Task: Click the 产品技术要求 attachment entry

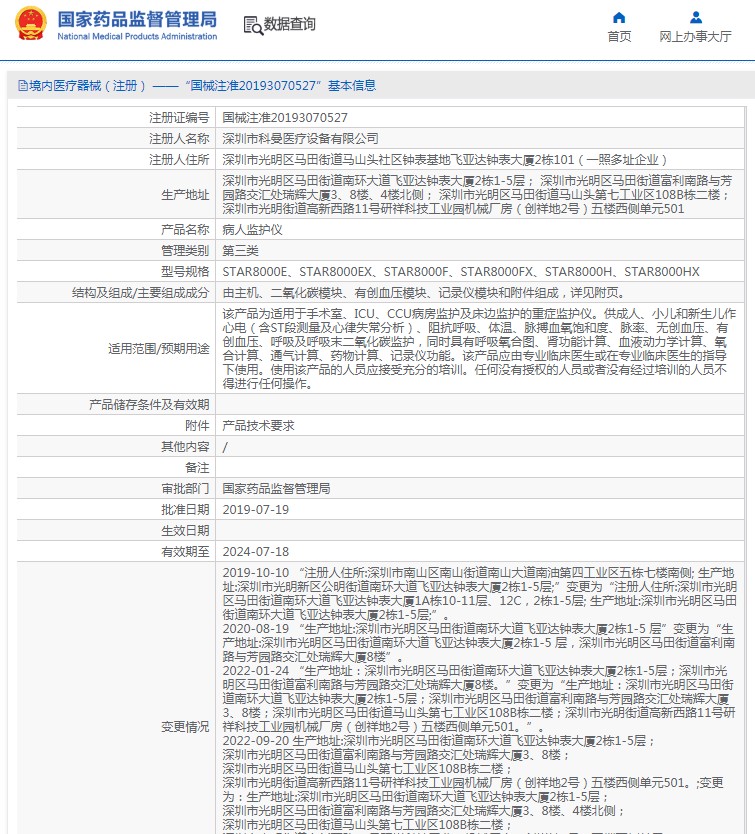Action: coord(258,425)
